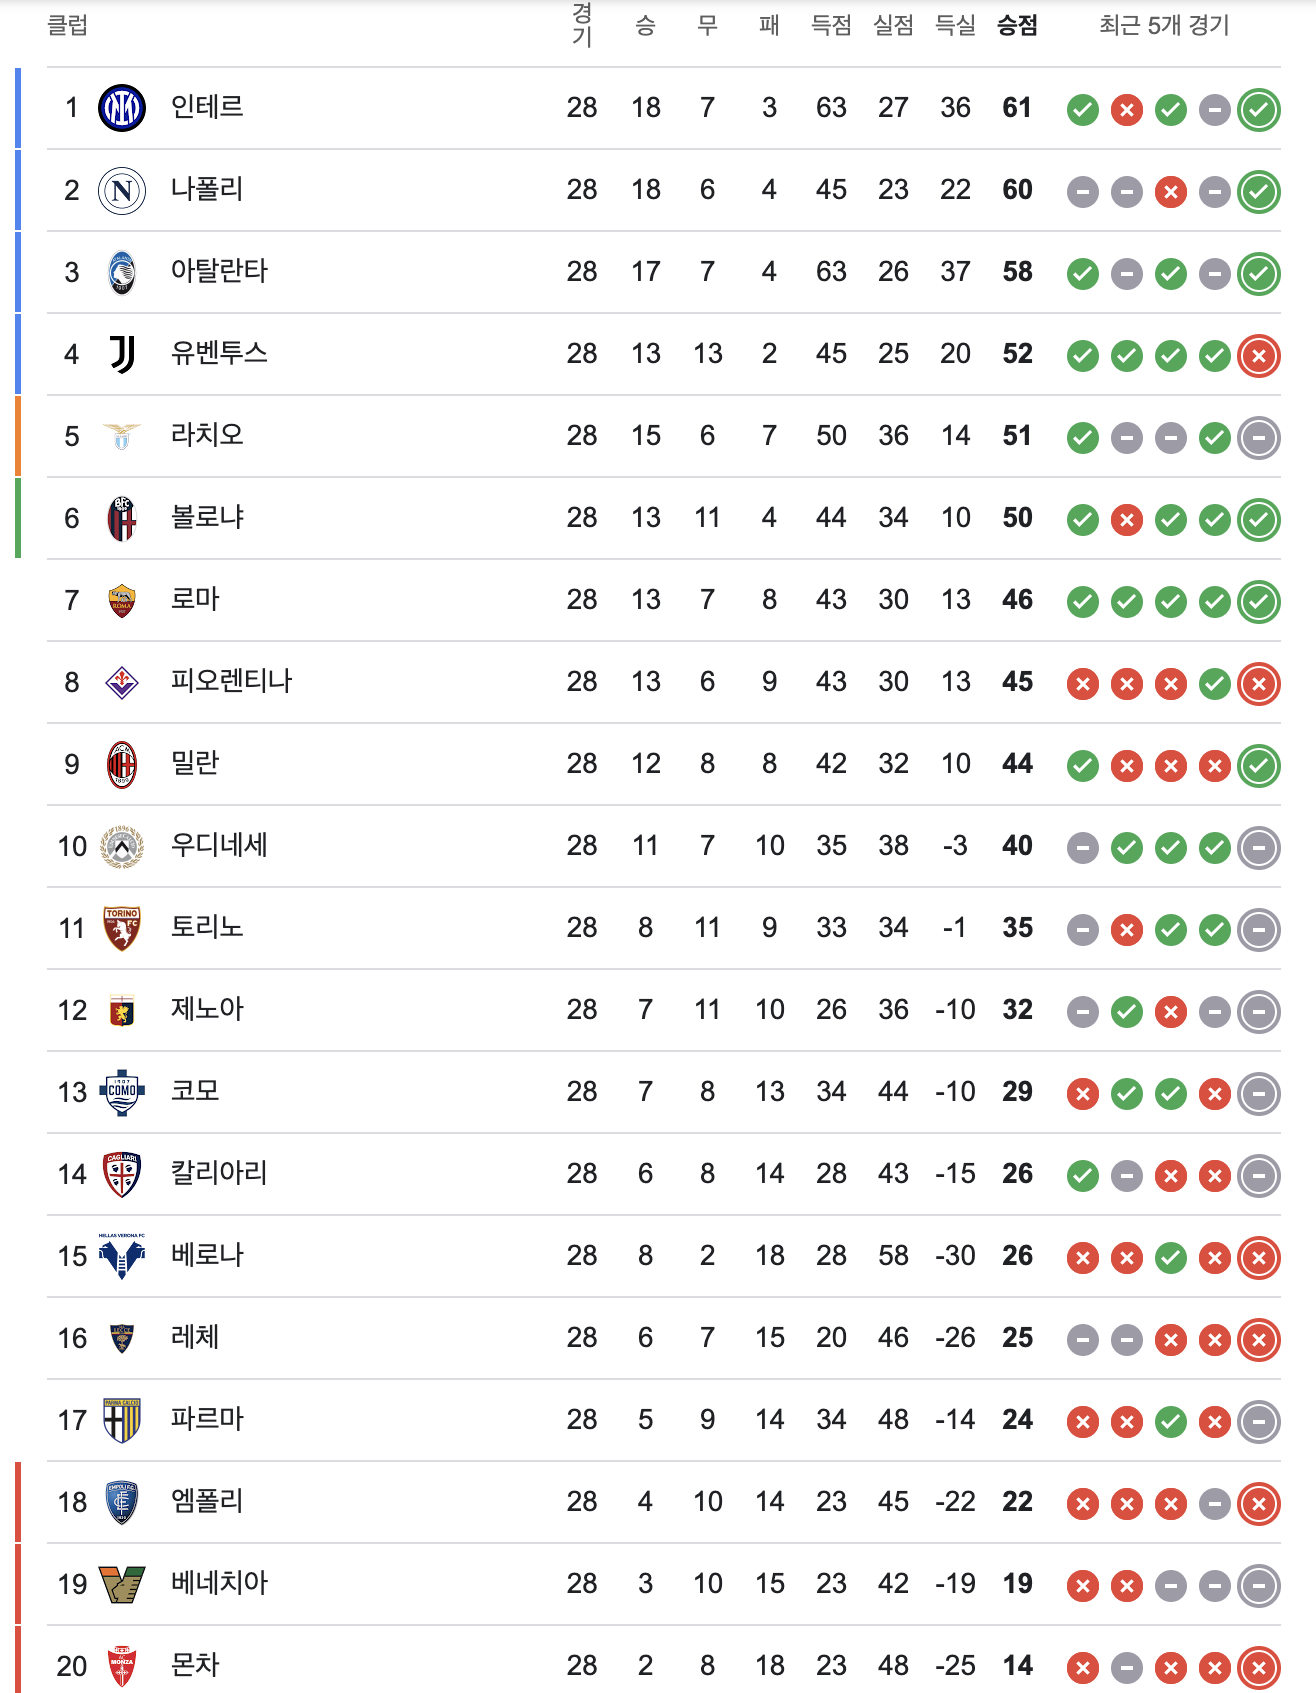Select the Juventus logo icon
Screen dimensions: 1316x1693
point(122,354)
